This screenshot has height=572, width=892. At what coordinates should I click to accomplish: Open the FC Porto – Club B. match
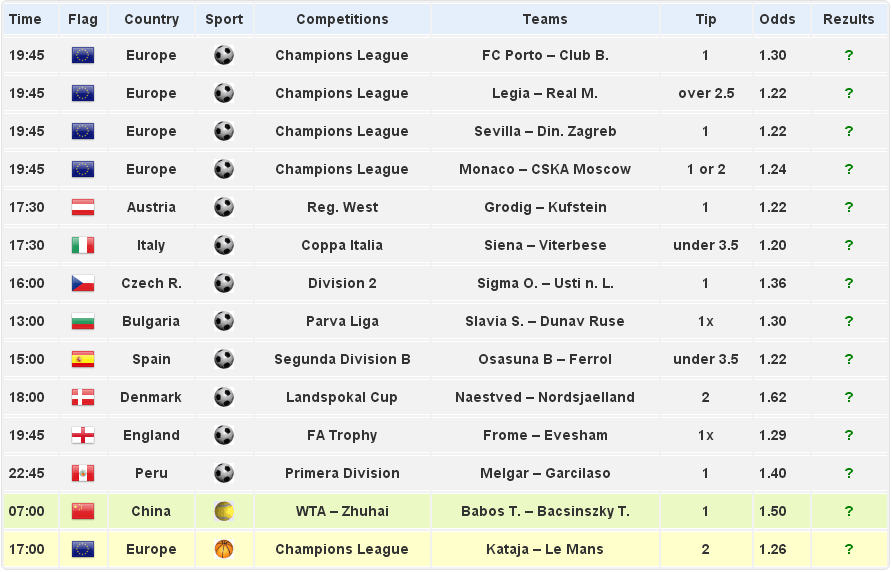pos(545,56)
